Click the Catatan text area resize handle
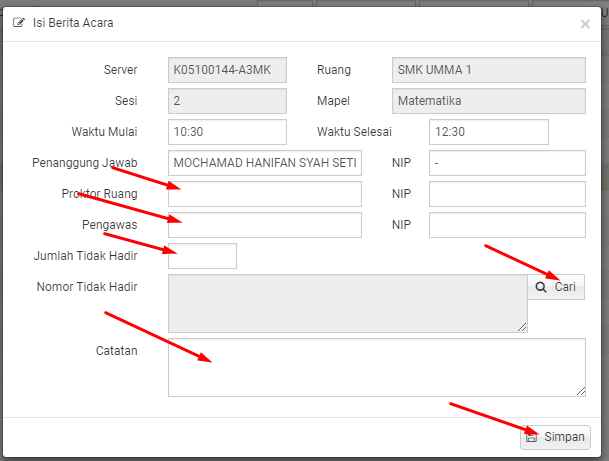 [581, 391]
